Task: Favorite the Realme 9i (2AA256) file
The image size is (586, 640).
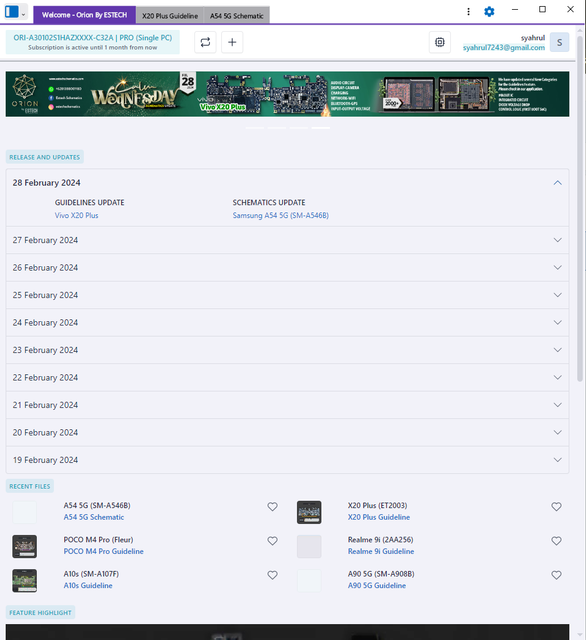Action: click(557, 541)
